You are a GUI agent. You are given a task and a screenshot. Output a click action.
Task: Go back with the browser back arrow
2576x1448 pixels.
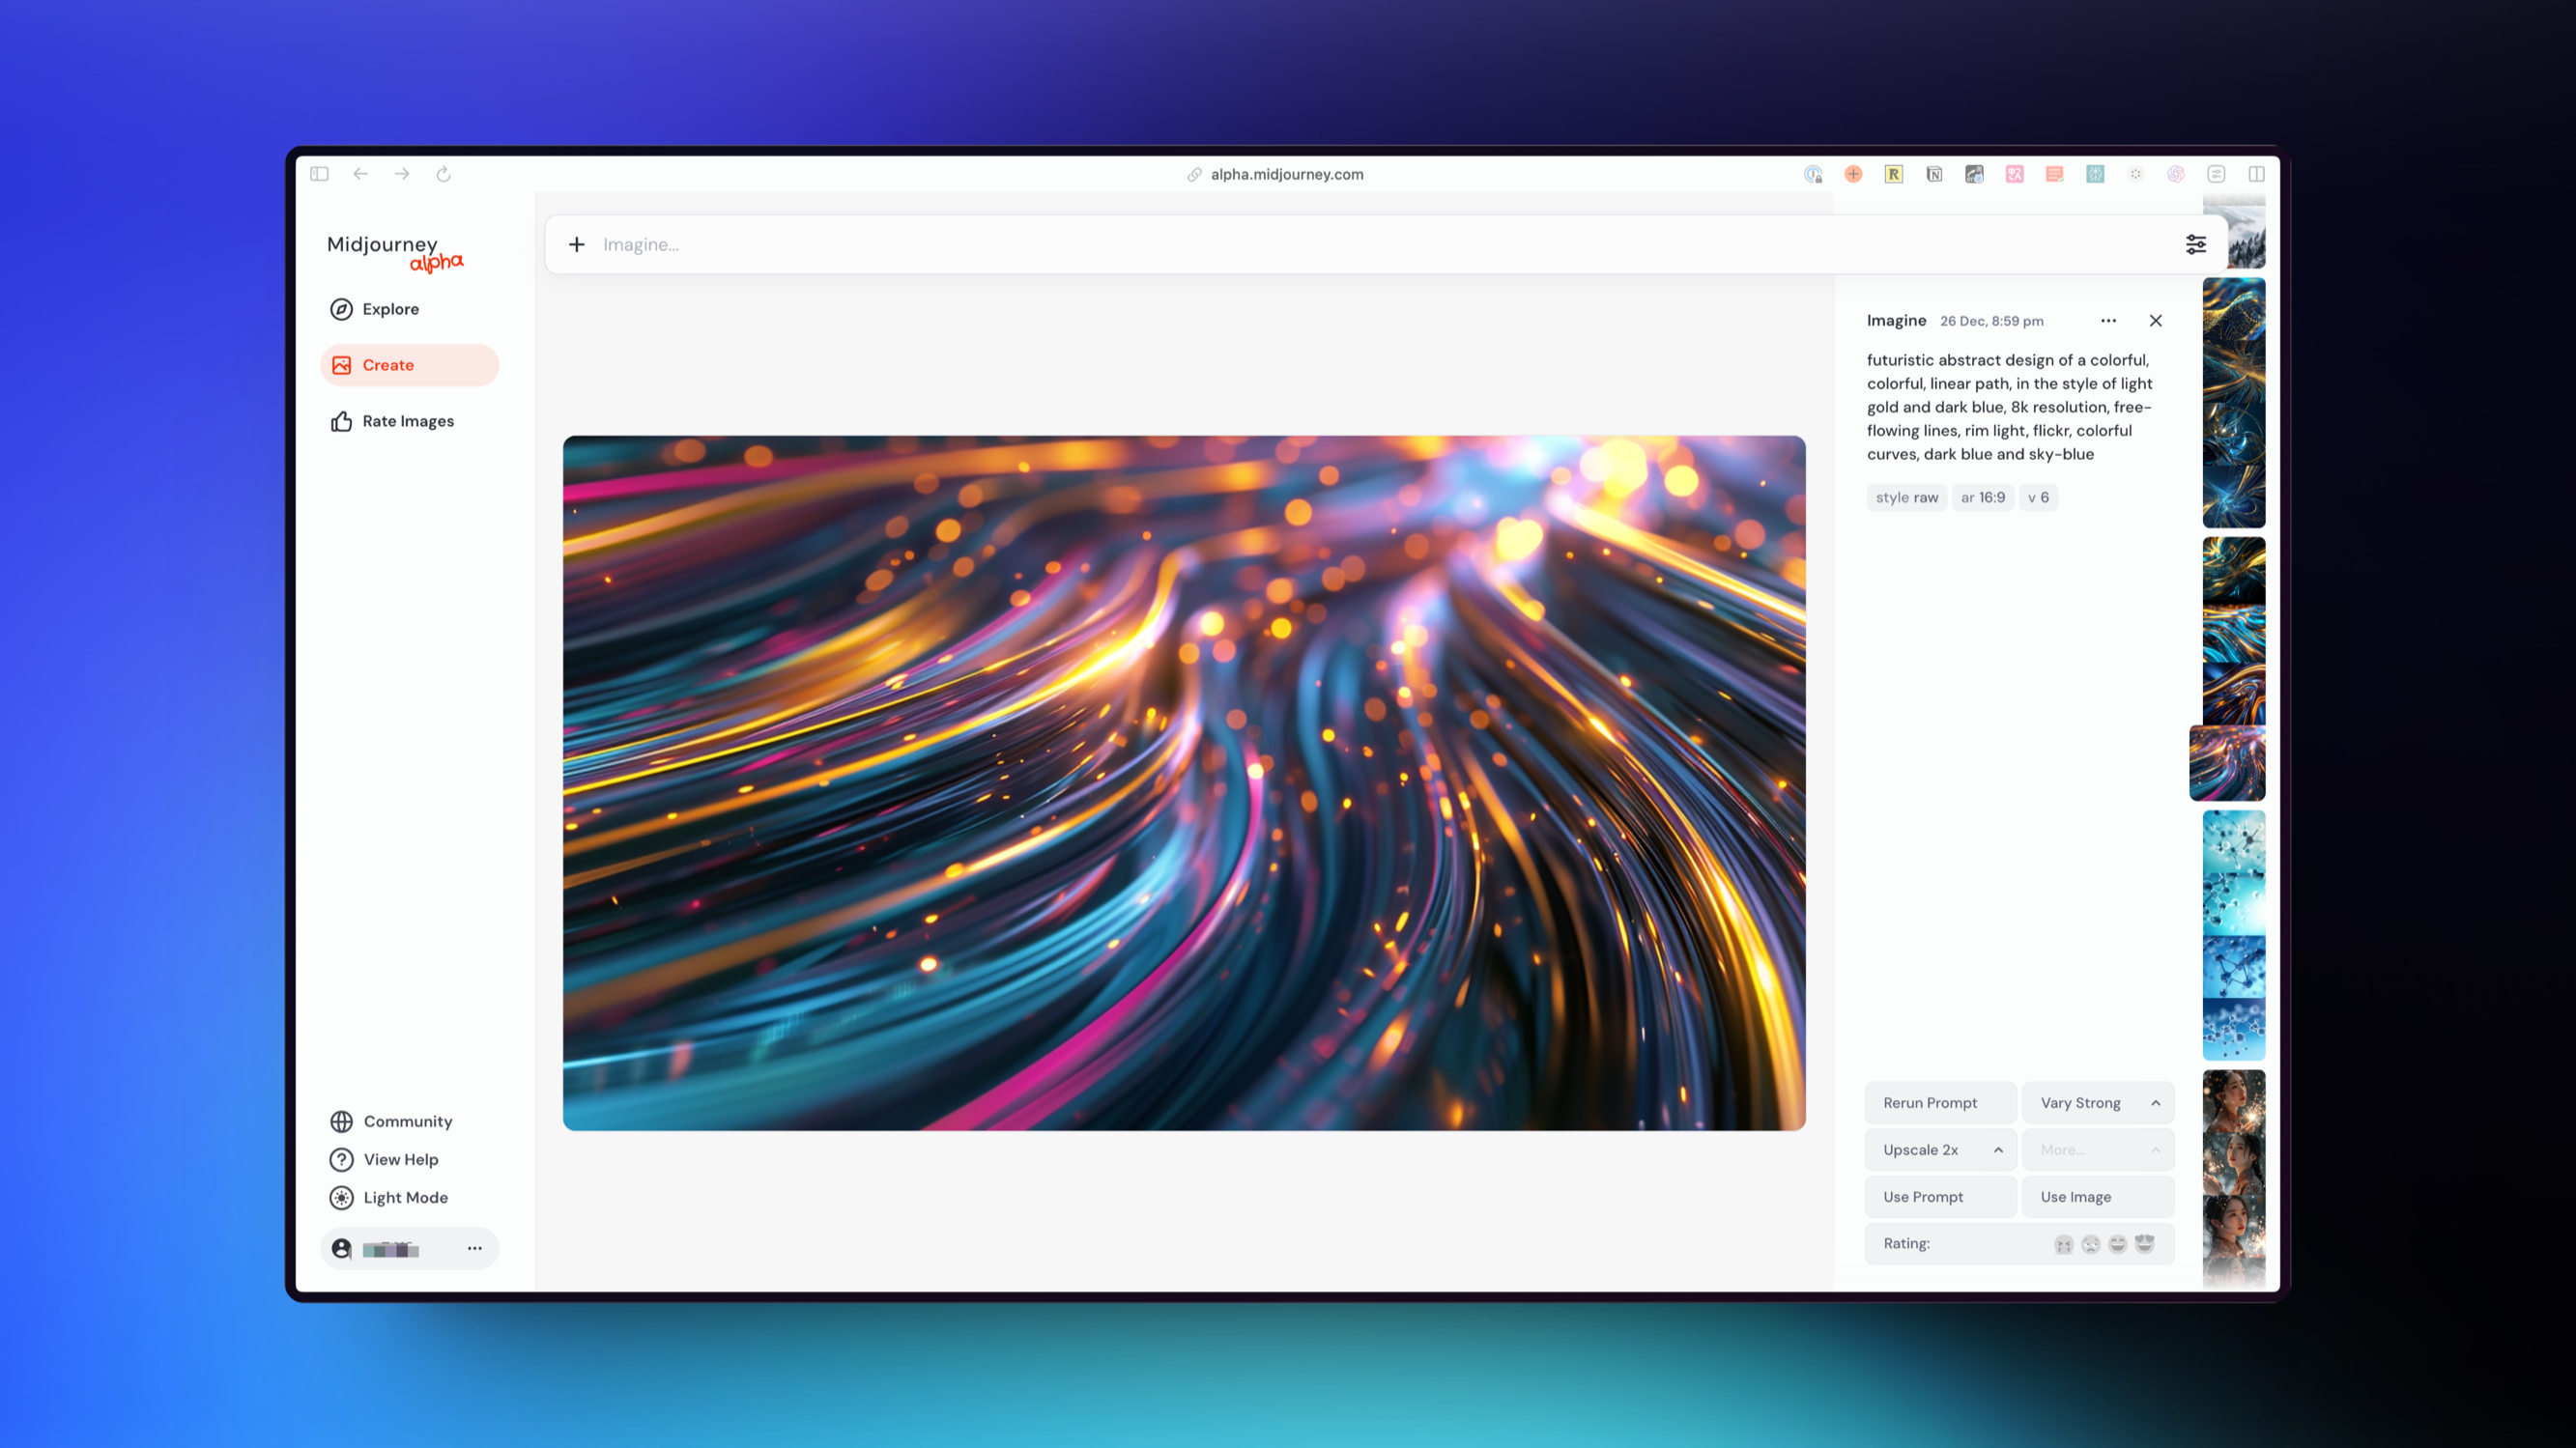tap(360, 174)
